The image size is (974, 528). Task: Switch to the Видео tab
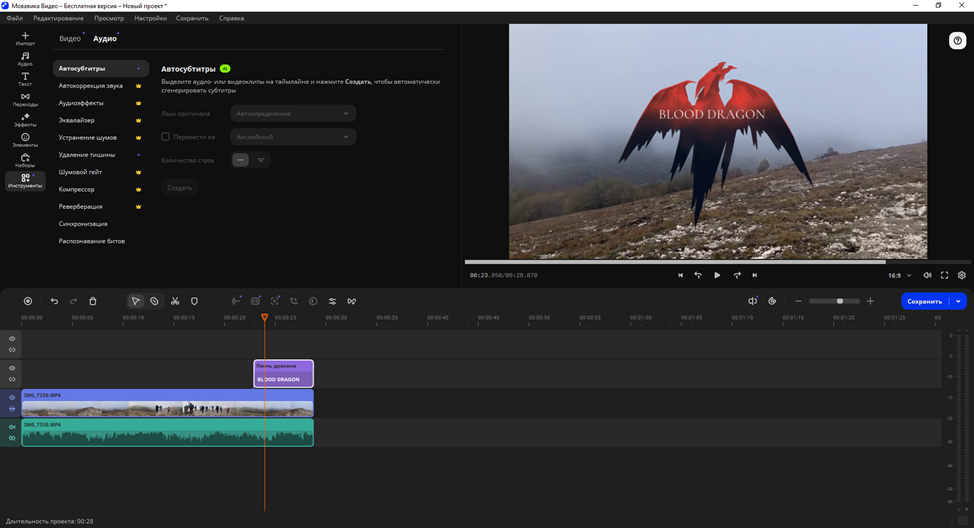[x=70, y=39]
